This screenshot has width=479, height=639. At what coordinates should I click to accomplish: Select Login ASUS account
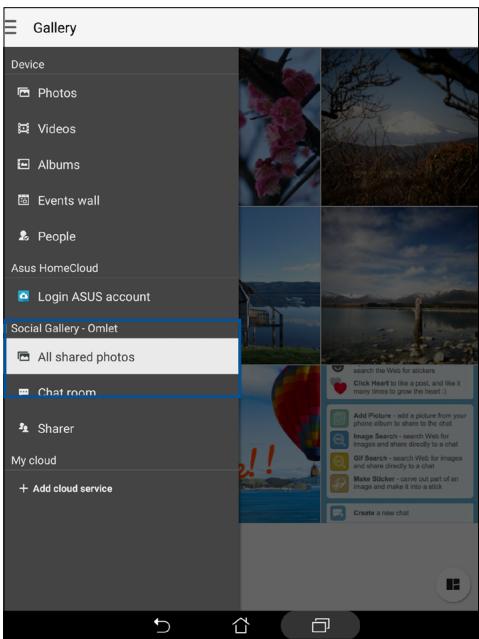[121, 297]
